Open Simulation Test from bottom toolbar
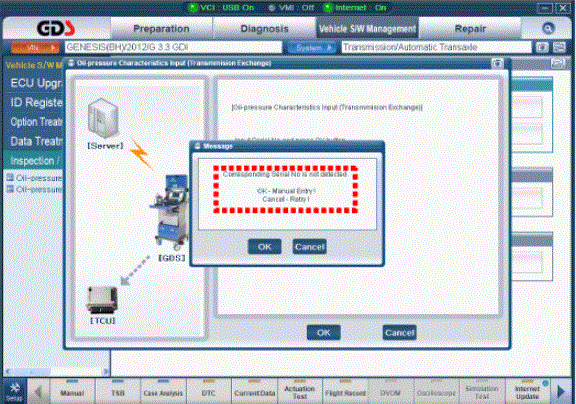576x404 pixels. tap(482, 392)
